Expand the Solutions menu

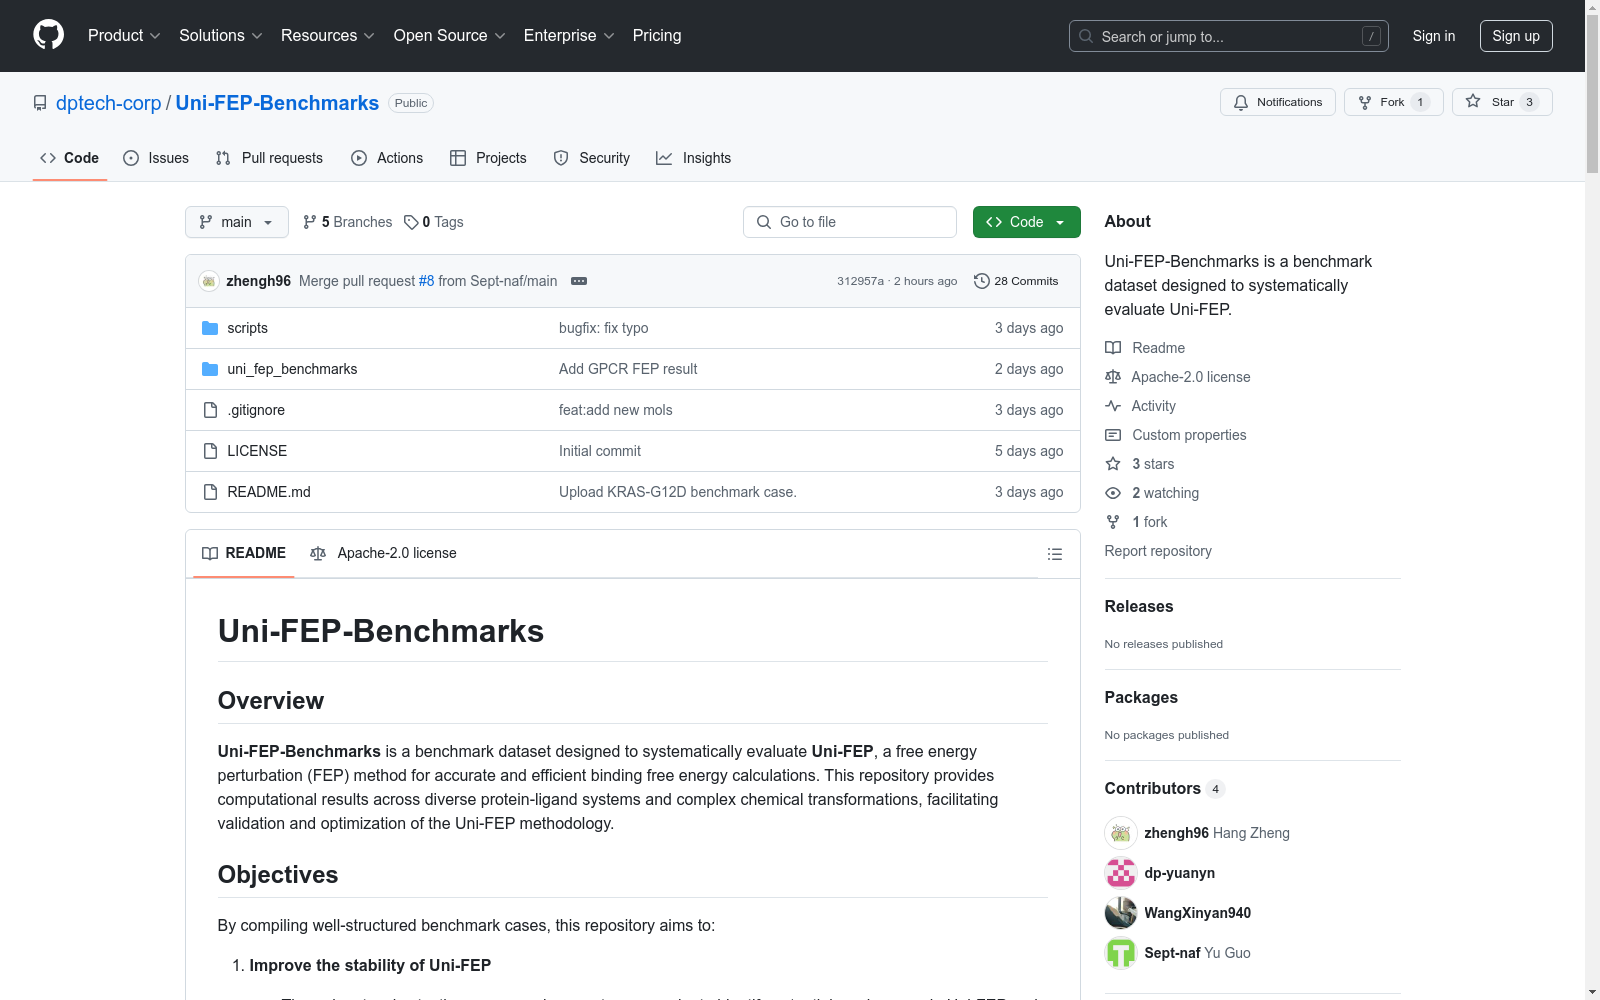tap(221, 35)
